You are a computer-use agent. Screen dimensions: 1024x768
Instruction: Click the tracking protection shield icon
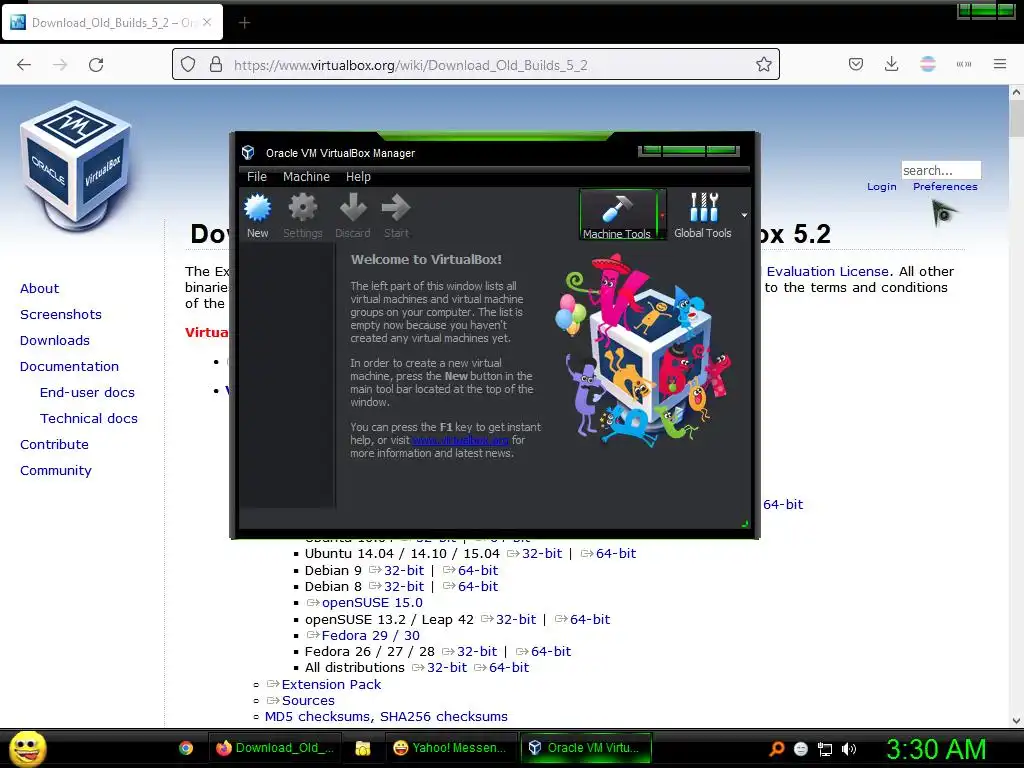(x=188, y=65)
